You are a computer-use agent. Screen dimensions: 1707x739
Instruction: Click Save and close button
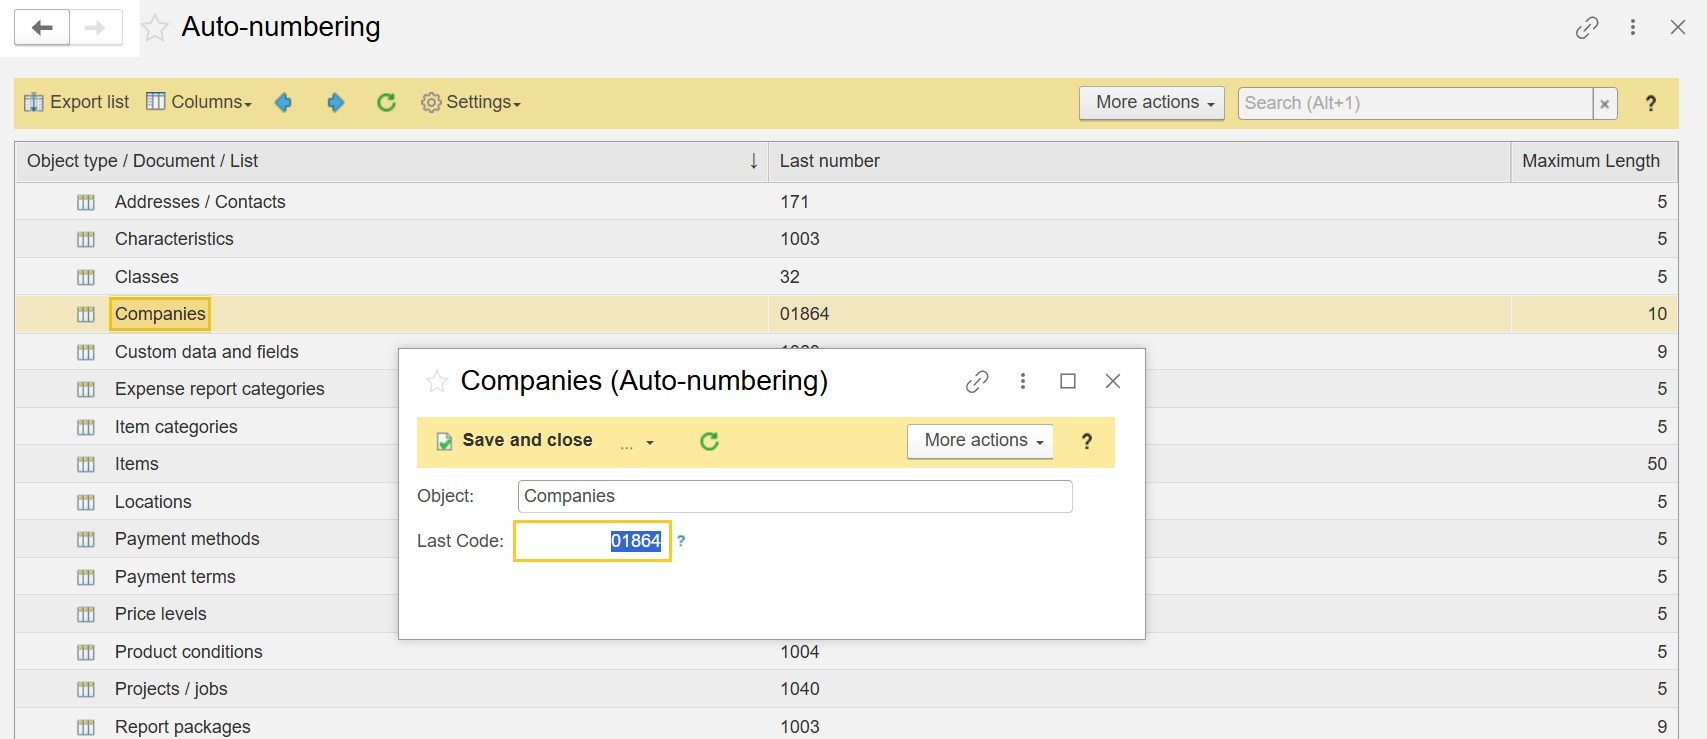515,441
